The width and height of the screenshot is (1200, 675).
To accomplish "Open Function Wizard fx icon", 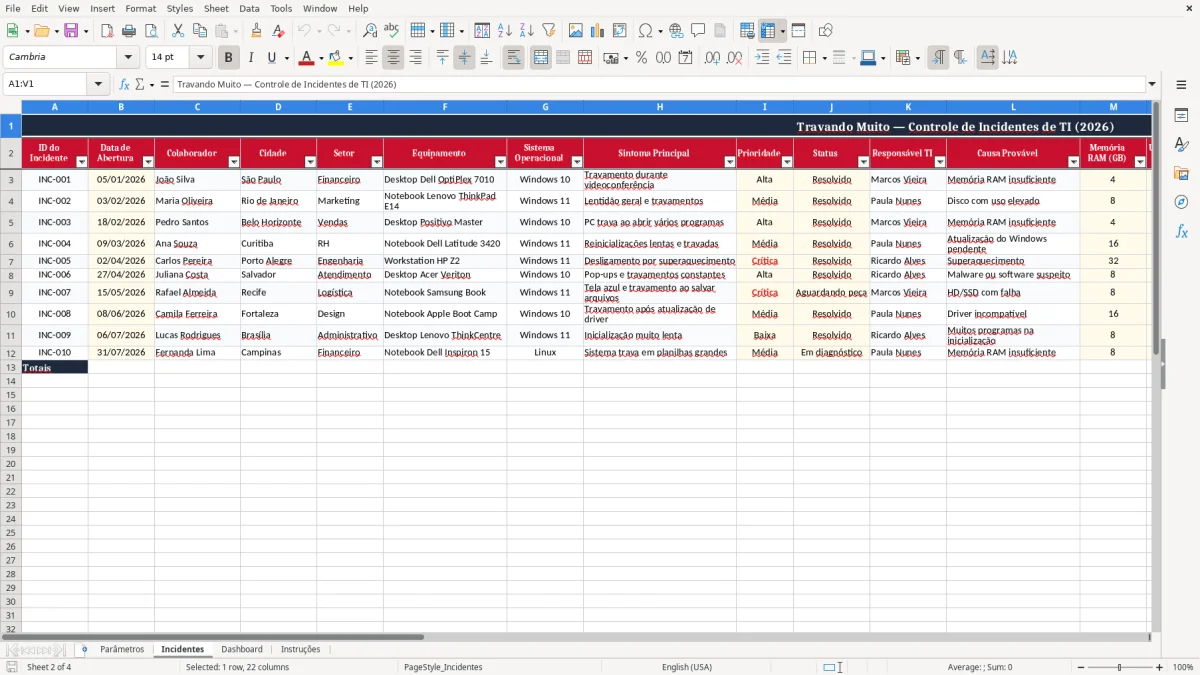I will click(125, 84).
